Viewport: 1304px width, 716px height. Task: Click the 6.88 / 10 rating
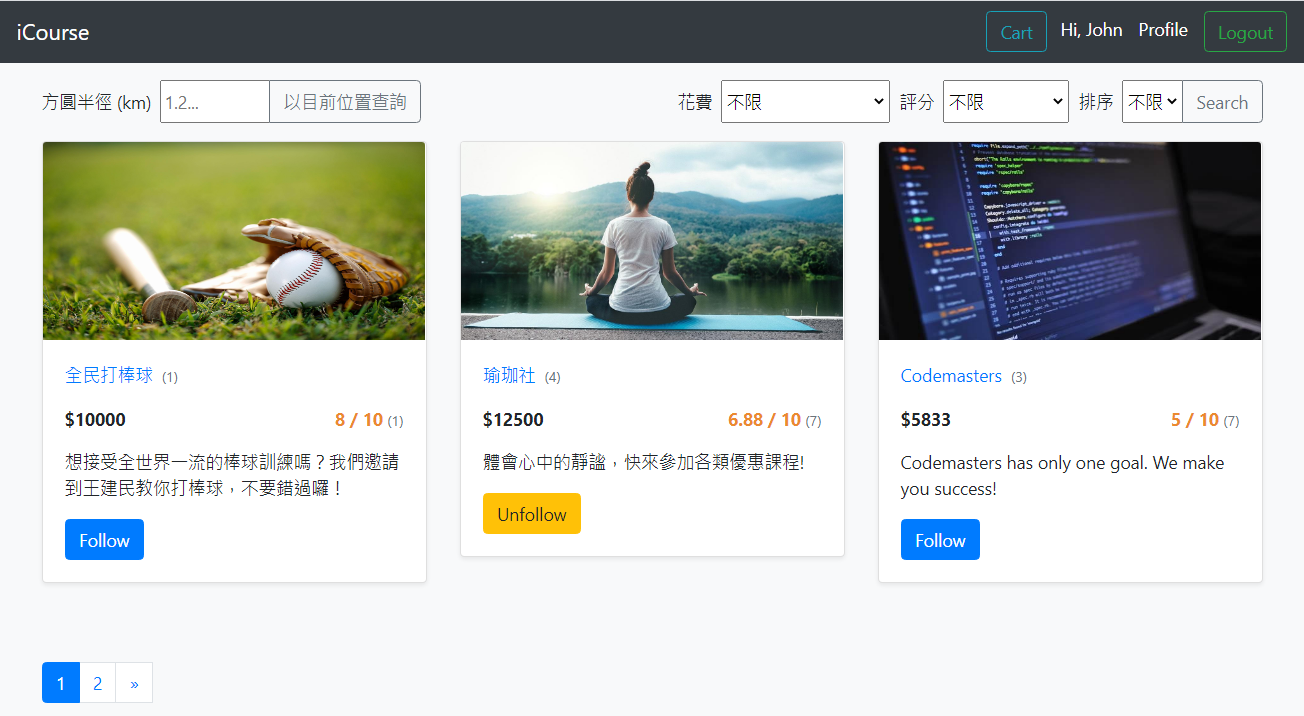click(x=764, y=420)
